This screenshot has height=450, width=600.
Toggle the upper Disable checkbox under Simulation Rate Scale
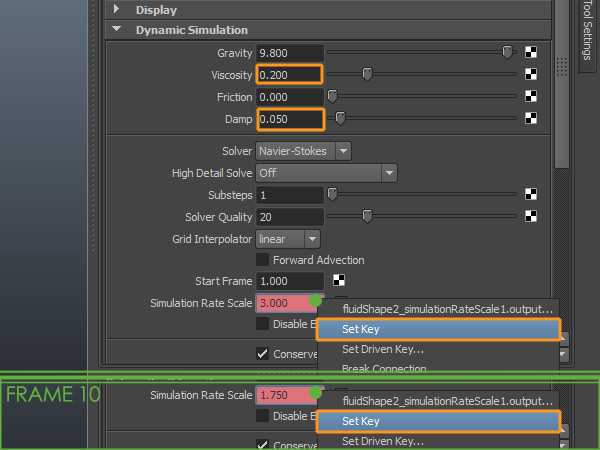(x=263, y=324)
